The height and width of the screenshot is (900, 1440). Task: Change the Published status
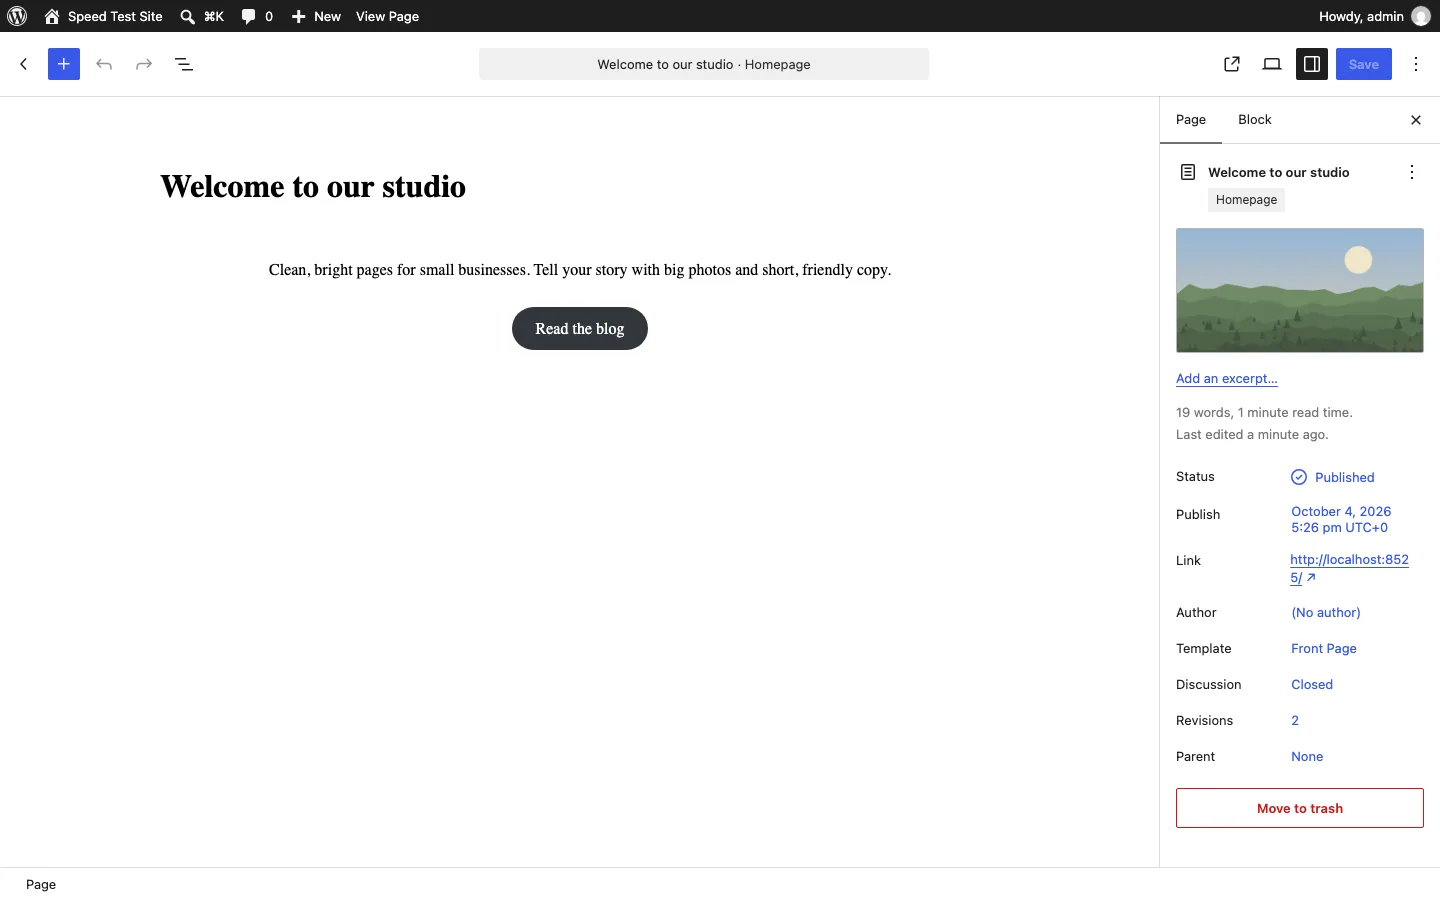coord(1333,477)
